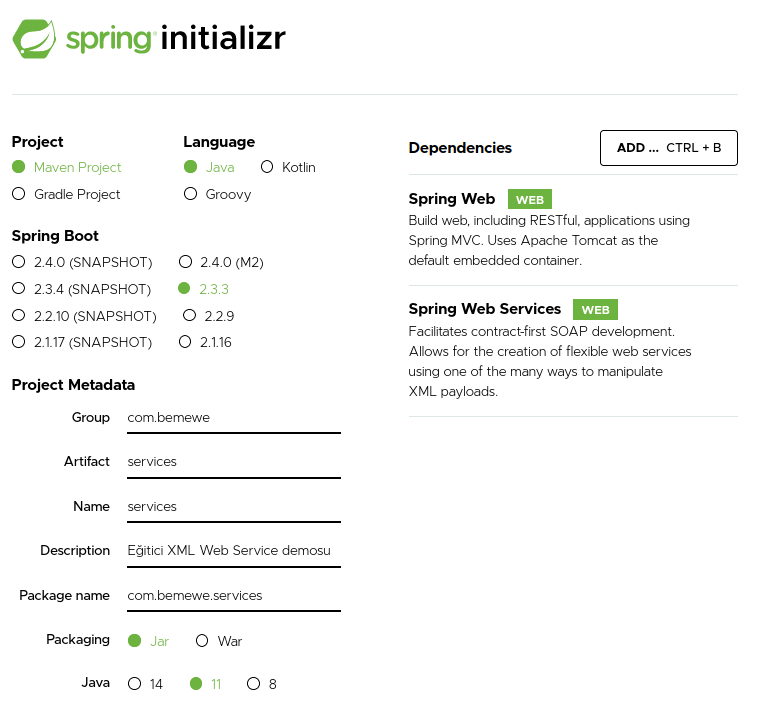Click the Spring Web Services dependency

click(x=485, y=309)
